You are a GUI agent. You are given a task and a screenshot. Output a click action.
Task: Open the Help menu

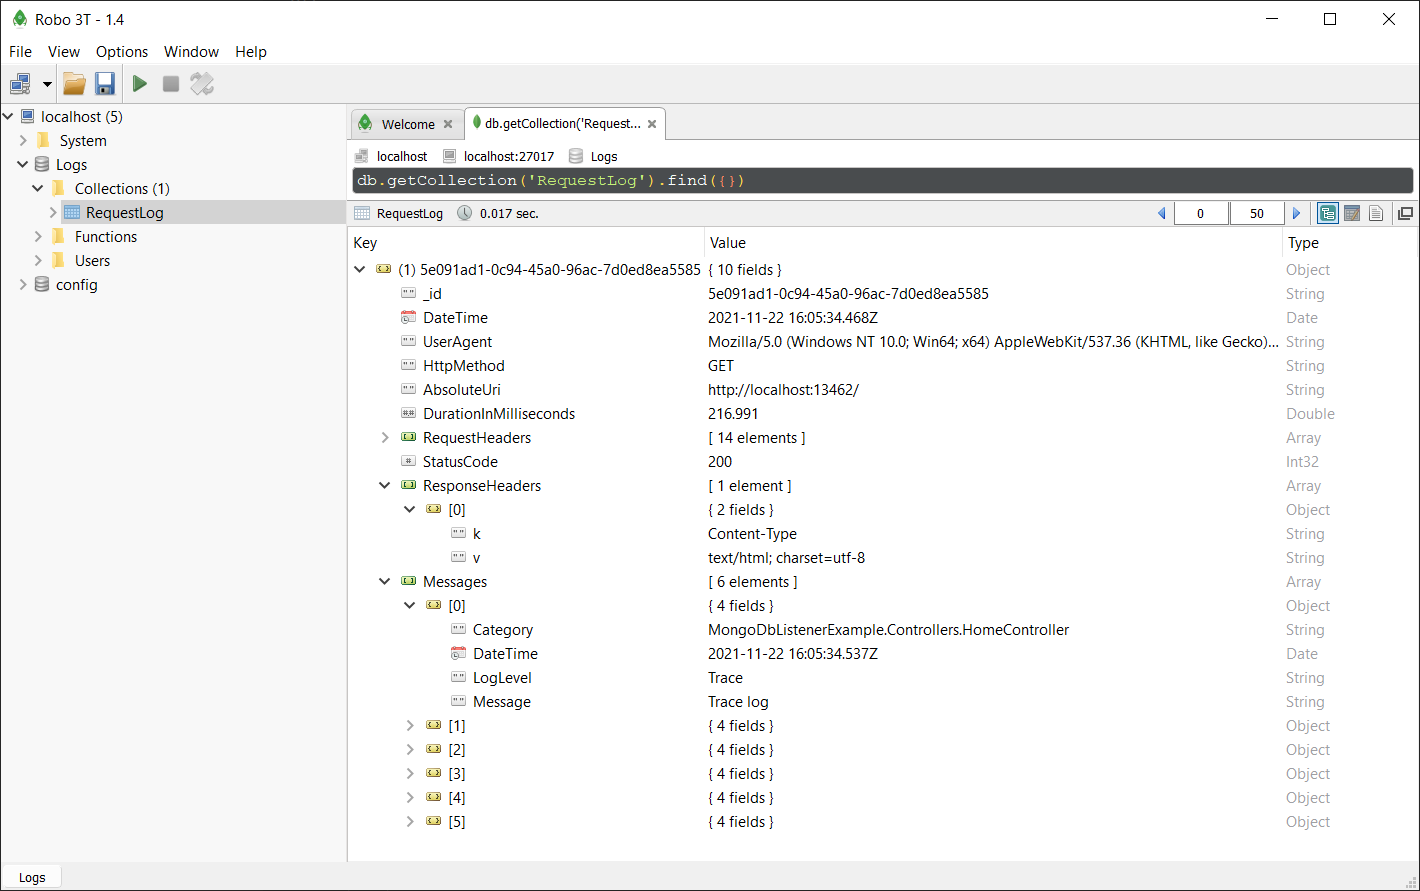(x=251, y=52)
